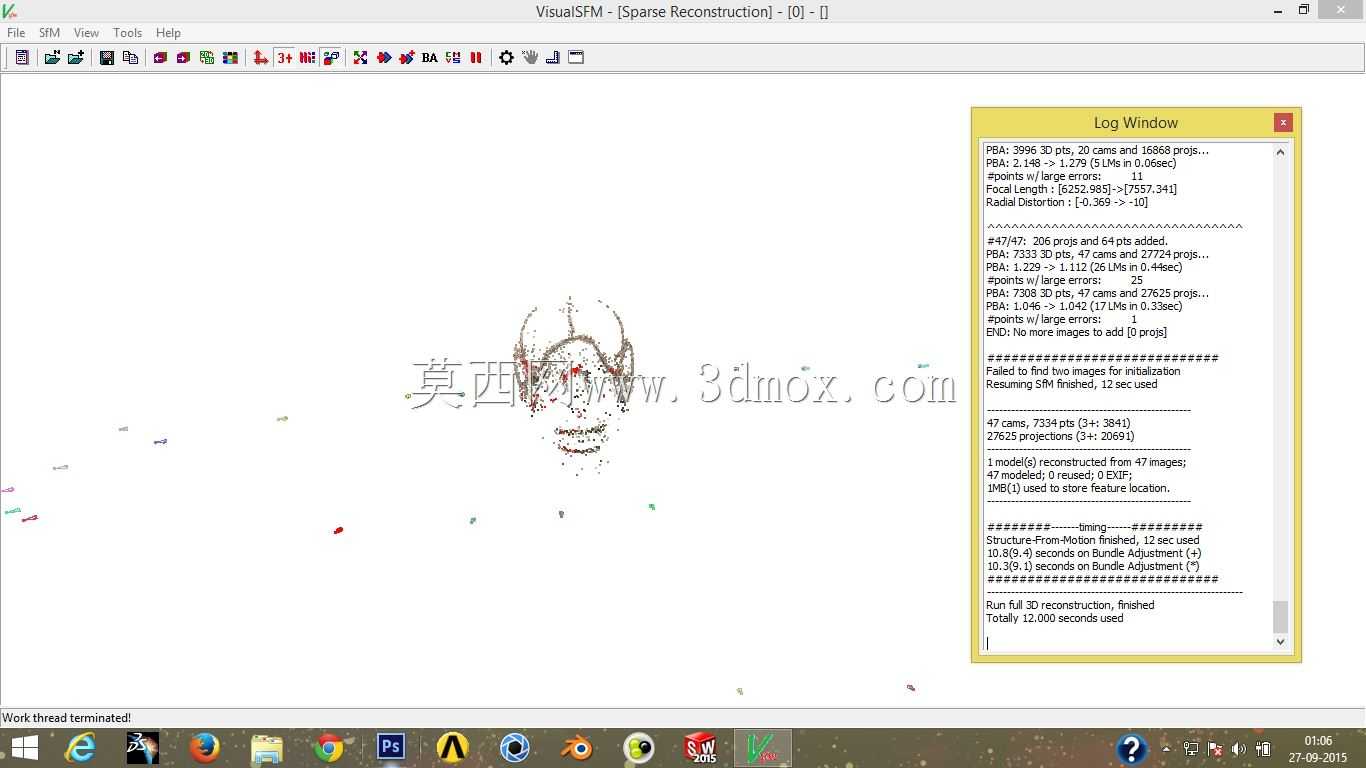Select the hand tool icon
The image size is (1366, 768).
[530, 58]
